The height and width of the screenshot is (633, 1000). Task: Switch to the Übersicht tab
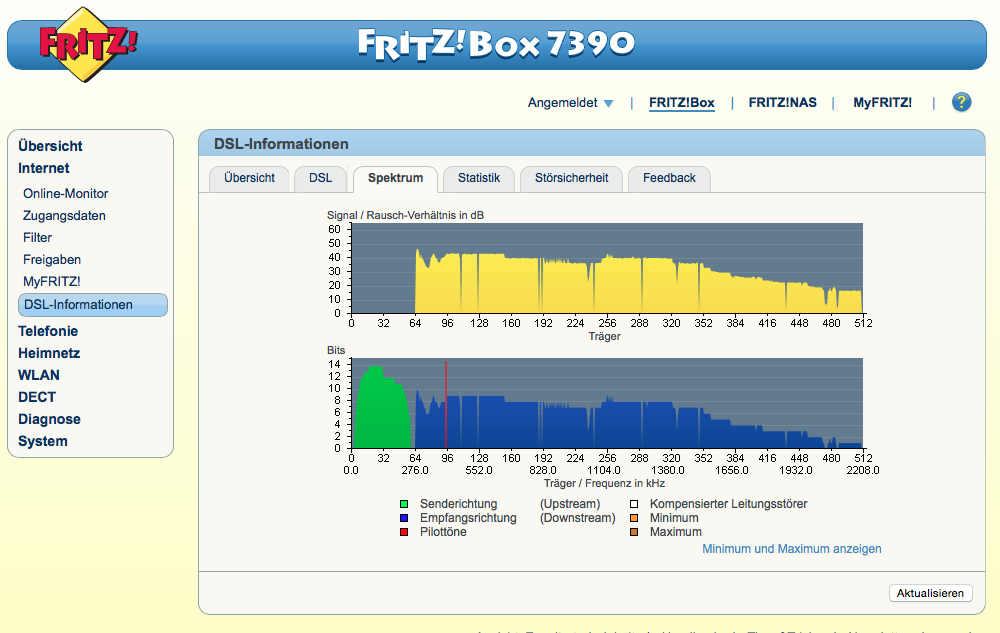pos(249,178)
